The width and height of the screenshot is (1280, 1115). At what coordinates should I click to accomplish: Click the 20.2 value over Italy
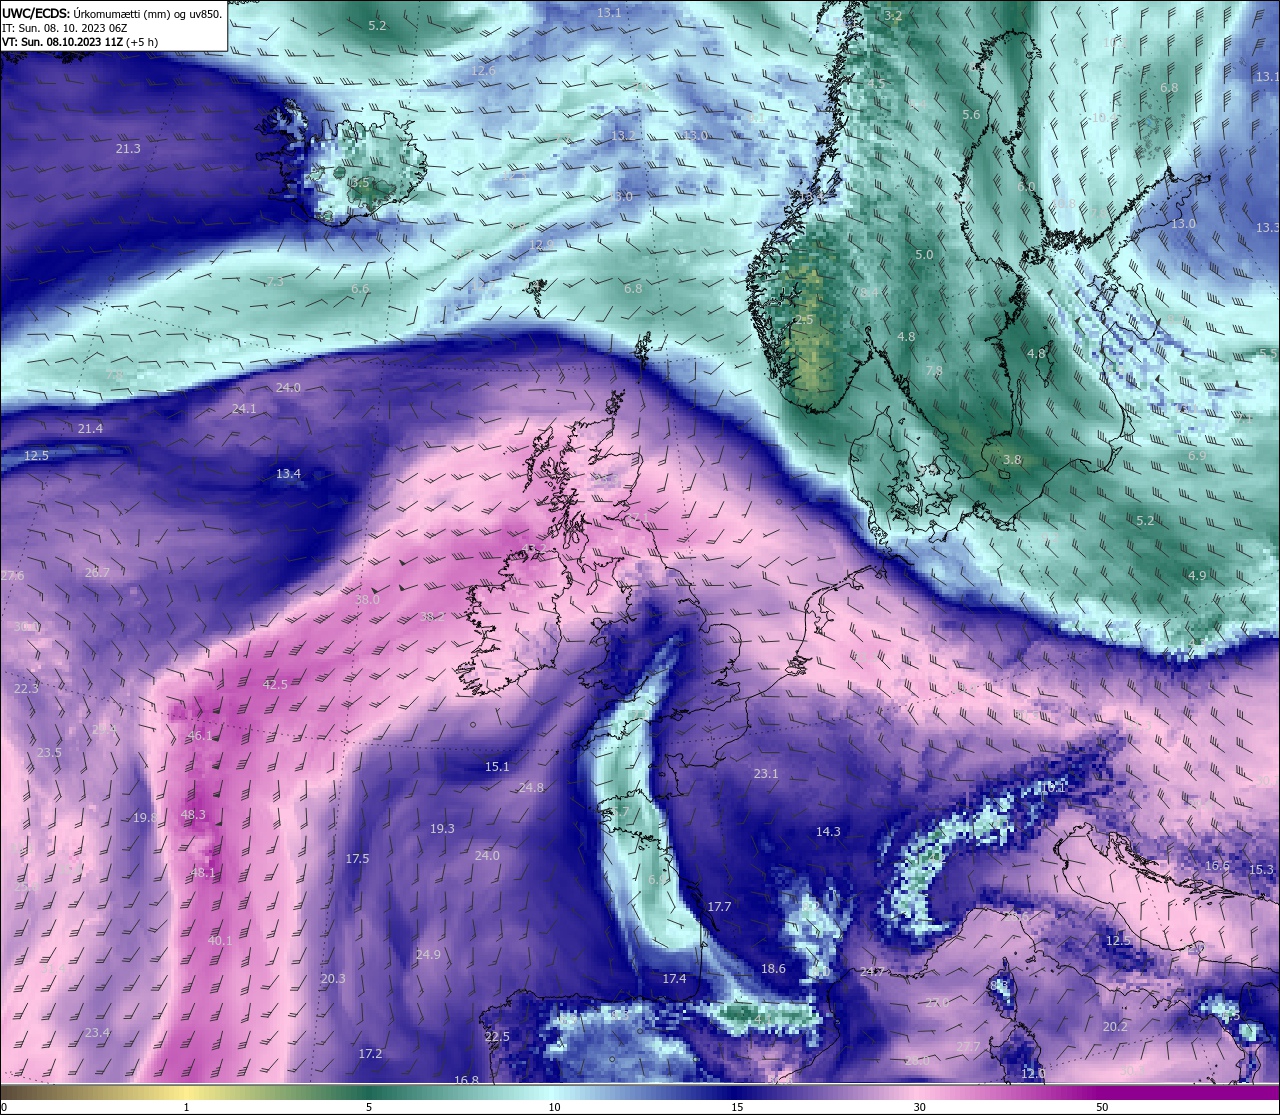pos(1115,1027)
